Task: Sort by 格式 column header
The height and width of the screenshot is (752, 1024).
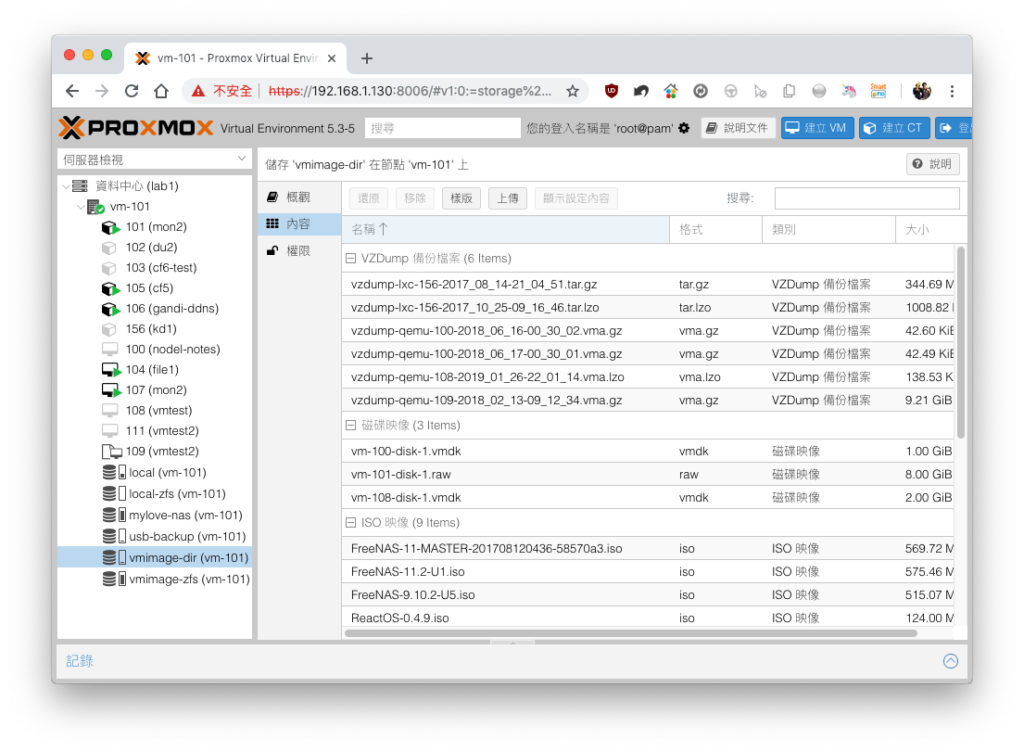Action: click(716, 229)
